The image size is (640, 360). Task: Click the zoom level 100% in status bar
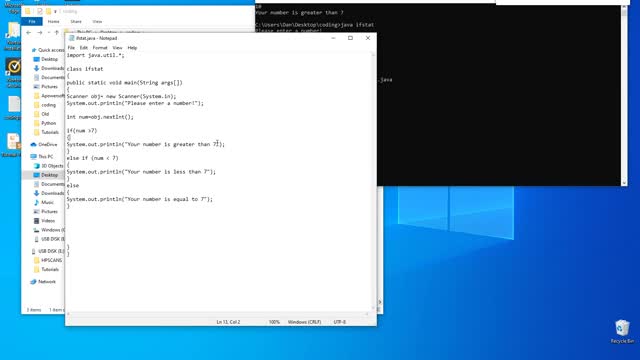[x=274, y=322]
